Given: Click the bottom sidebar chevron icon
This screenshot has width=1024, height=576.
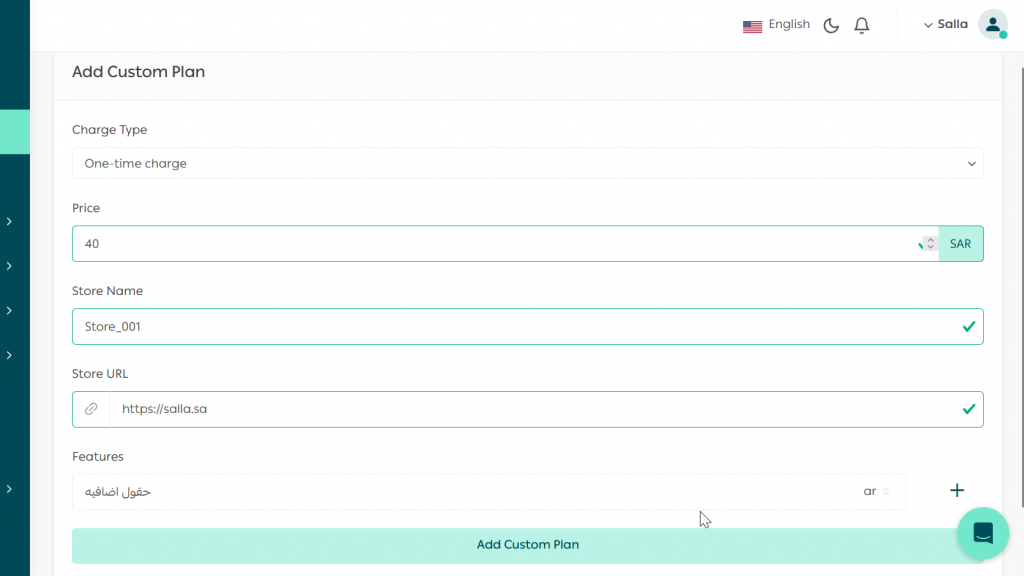Looking at the screenshot, I should click(10, 489).
